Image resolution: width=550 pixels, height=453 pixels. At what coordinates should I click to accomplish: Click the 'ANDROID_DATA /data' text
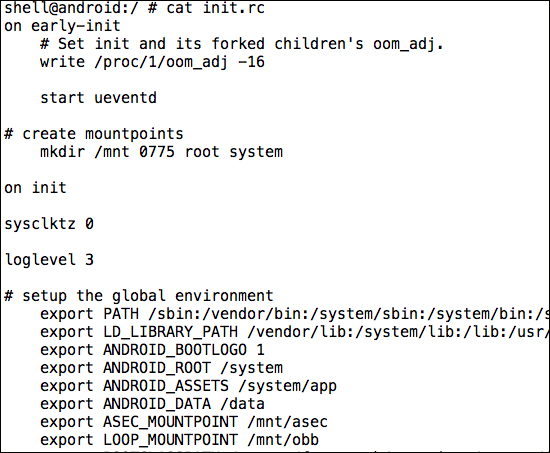(184, 404)
